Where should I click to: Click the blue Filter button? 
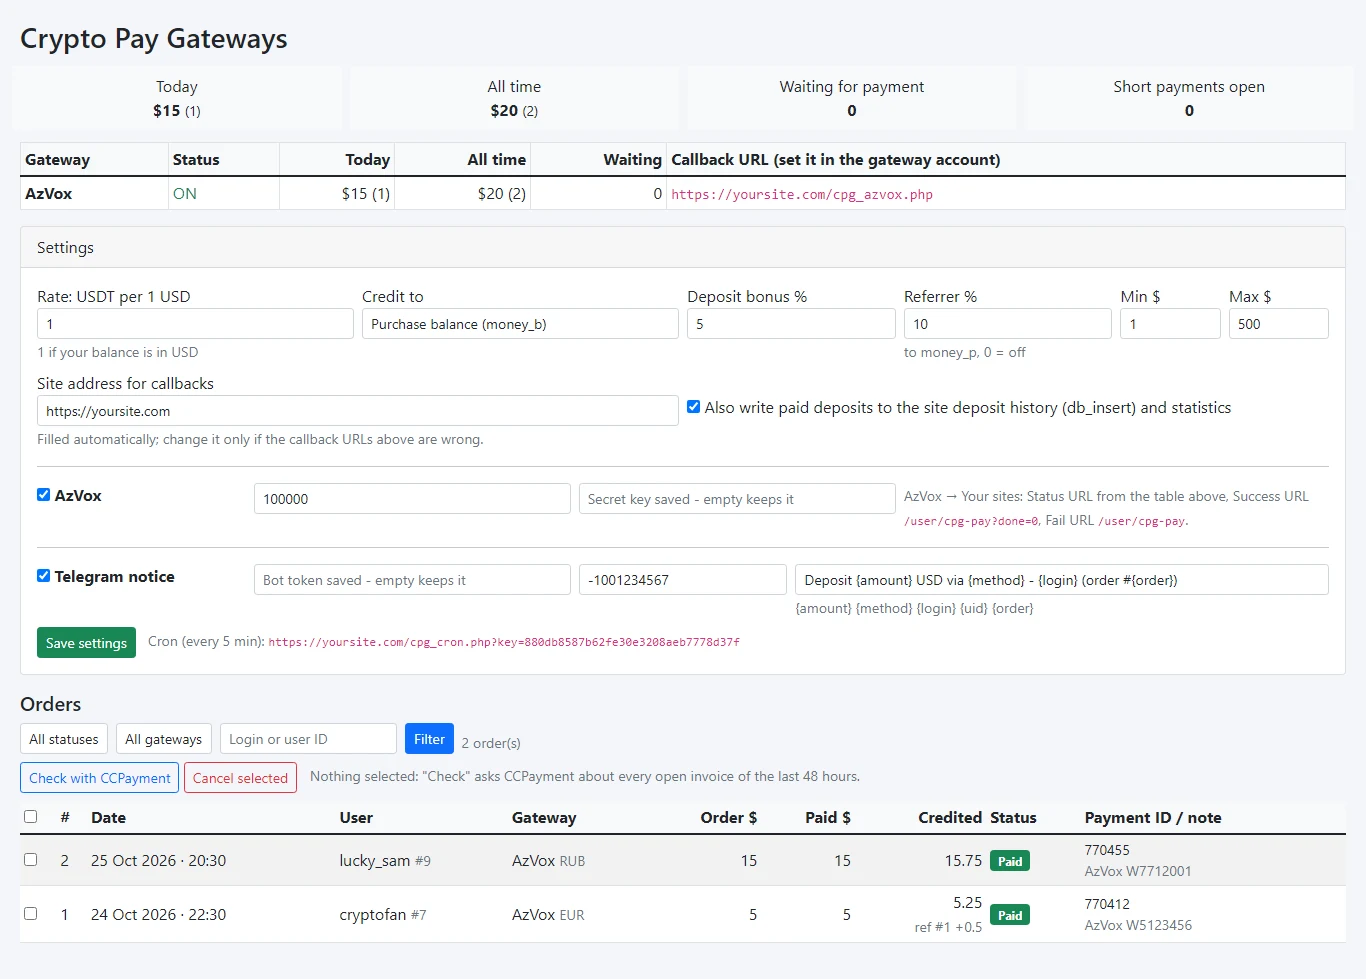(x=429, y=739)
